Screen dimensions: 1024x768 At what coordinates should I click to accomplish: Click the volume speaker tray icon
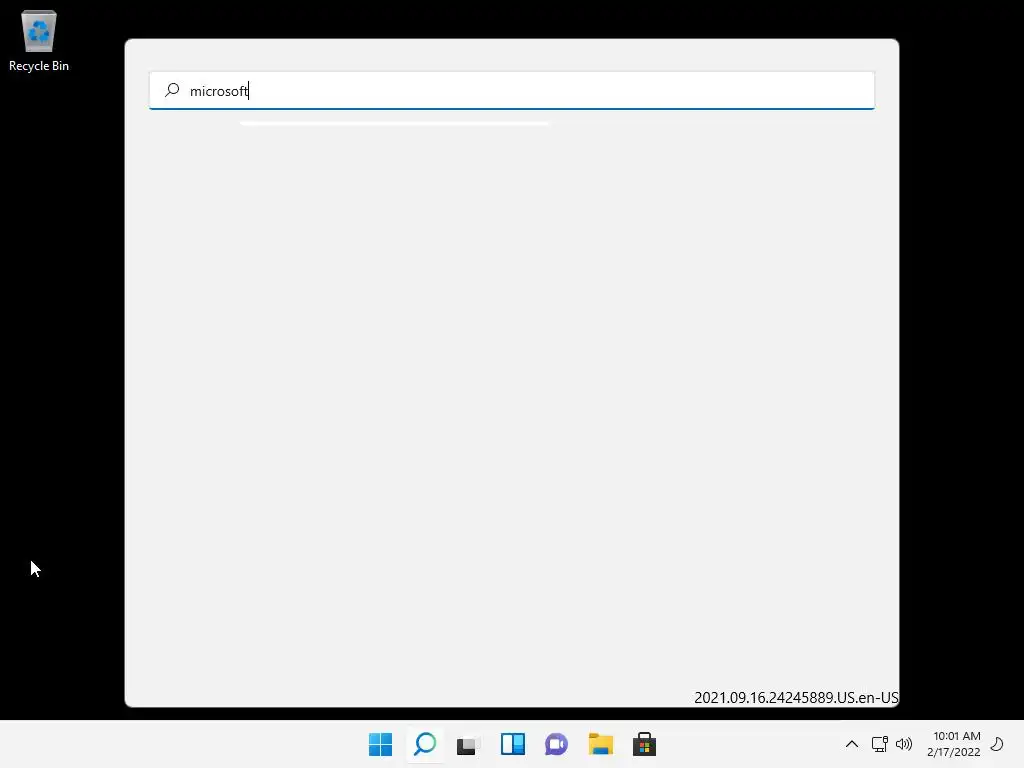(904, 744)
